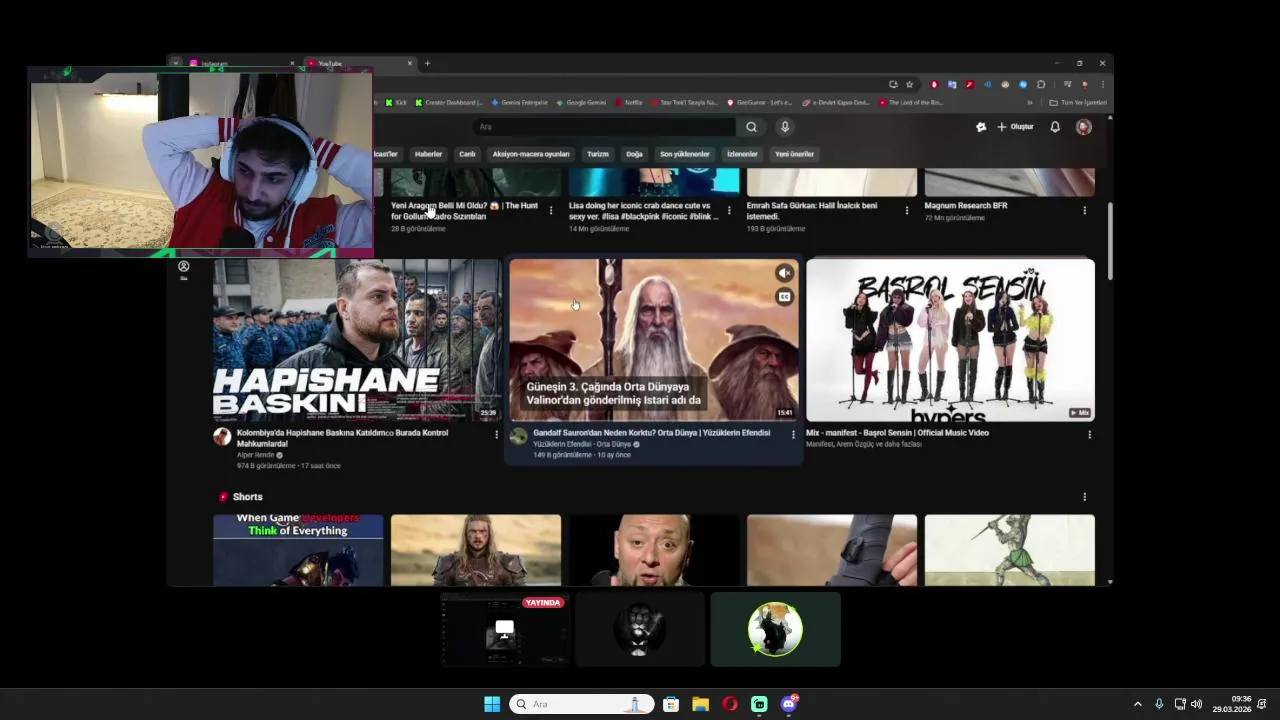Show hidden system tray icons
This screenshot has width=1280, height=720.
point(1137,704)
